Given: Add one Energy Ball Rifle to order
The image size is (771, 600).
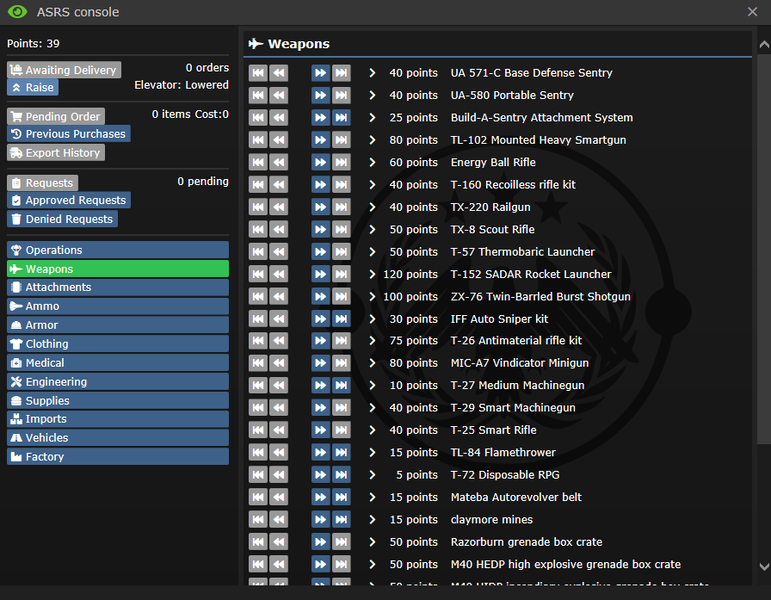Looking at the screenshot, I should pyautogui.click(x=320, y=162).
